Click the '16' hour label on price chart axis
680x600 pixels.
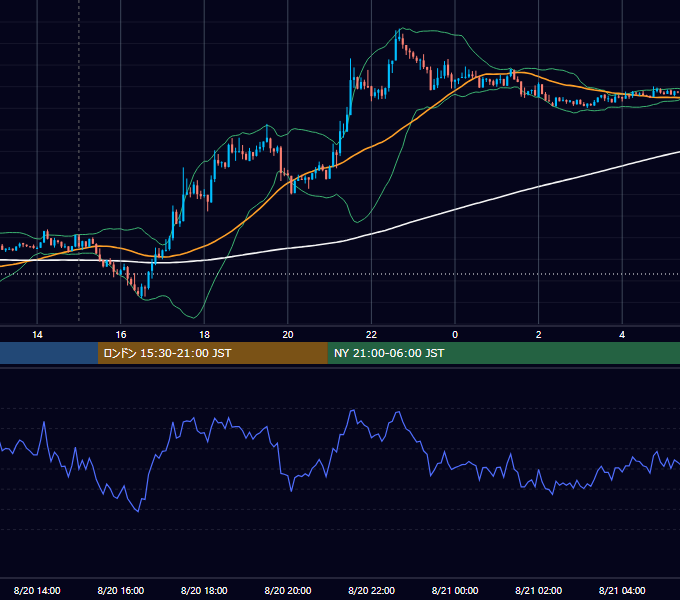point(121,335)
